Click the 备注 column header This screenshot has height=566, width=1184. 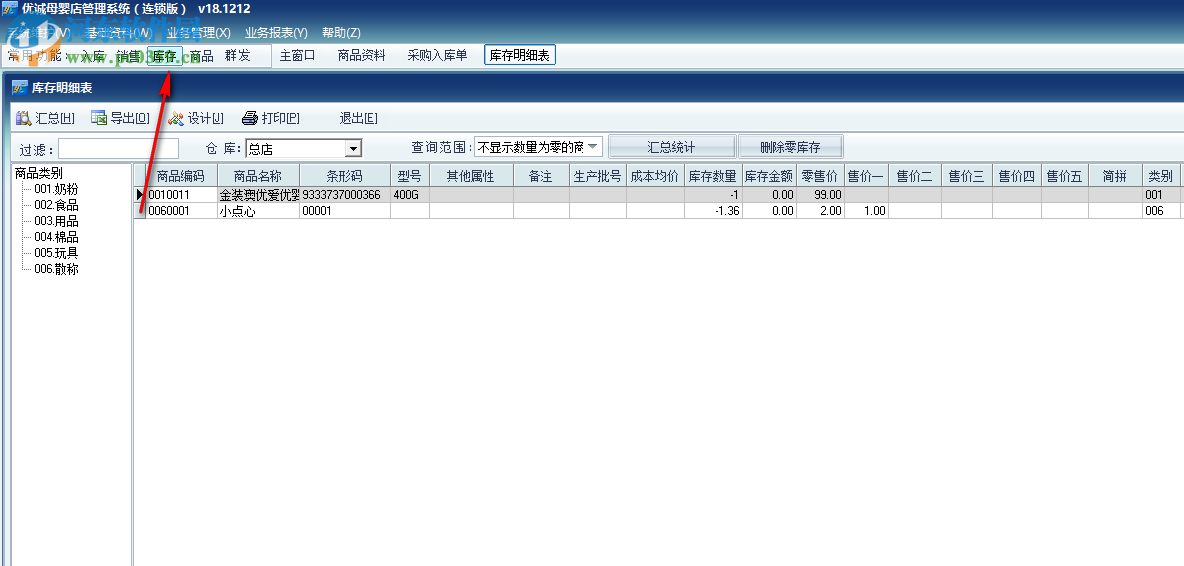click(x=541, y=176)
